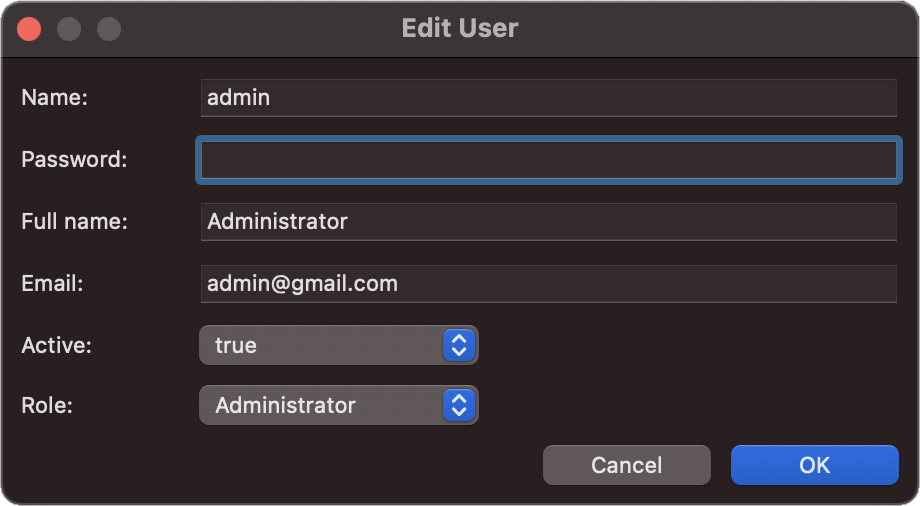This screenshot has width=920, height=506.
Task: Click the Active: label
Action: pyautogui.click(x=57, y=346)
